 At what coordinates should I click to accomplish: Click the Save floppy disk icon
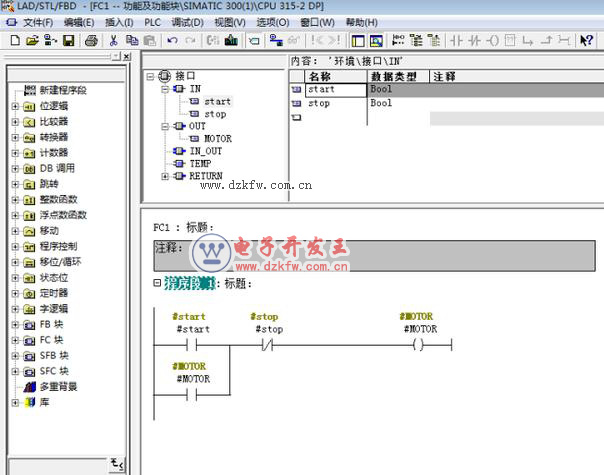click(x=69, y=40)
